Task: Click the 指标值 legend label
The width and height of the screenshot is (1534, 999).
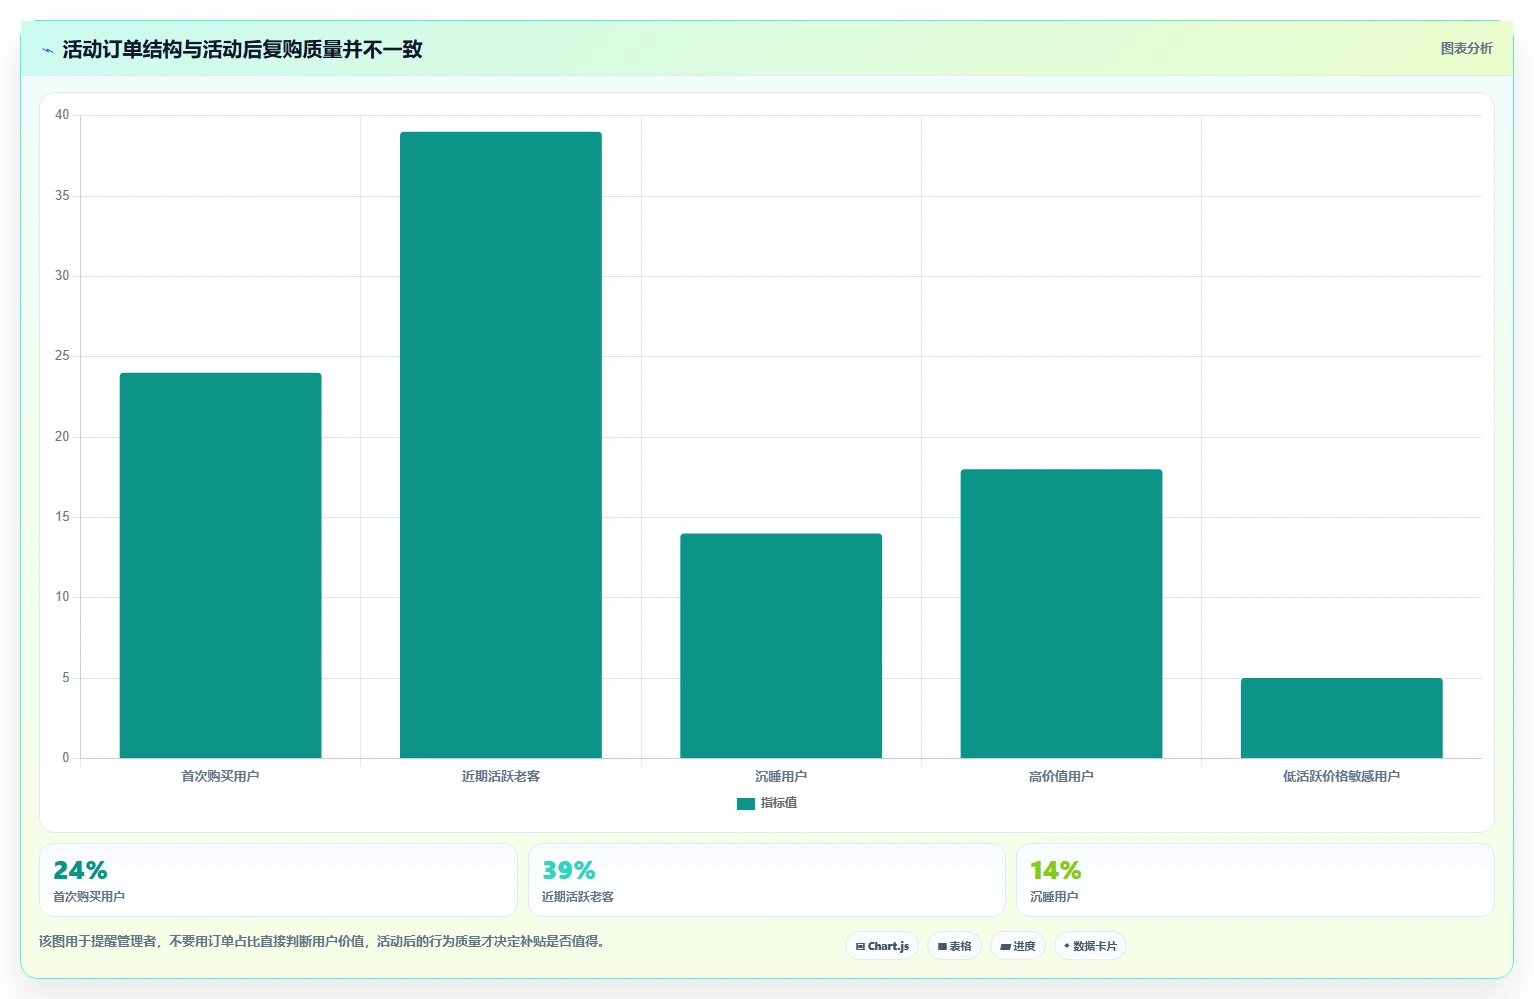Action: (779, 803)
